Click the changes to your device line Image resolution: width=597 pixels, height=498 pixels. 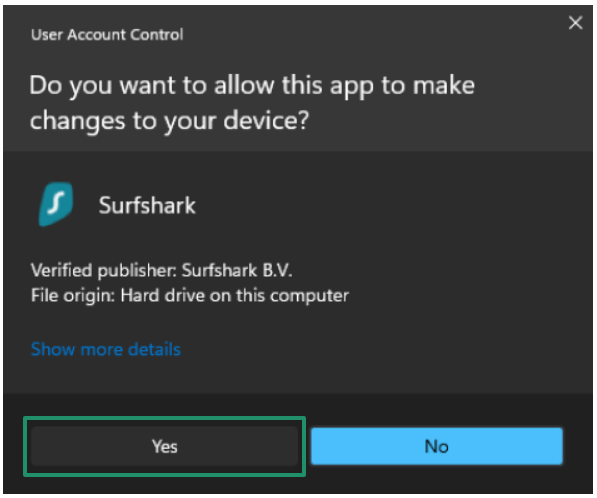tap(169, 121)
